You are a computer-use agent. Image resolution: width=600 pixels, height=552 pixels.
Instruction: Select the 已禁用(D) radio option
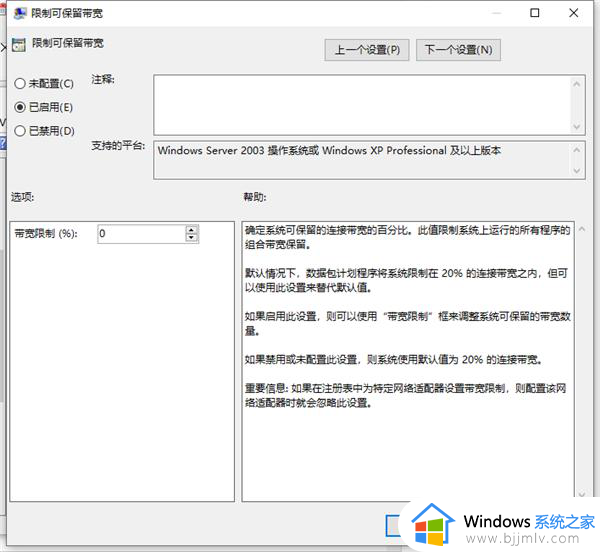click(20, 130)
